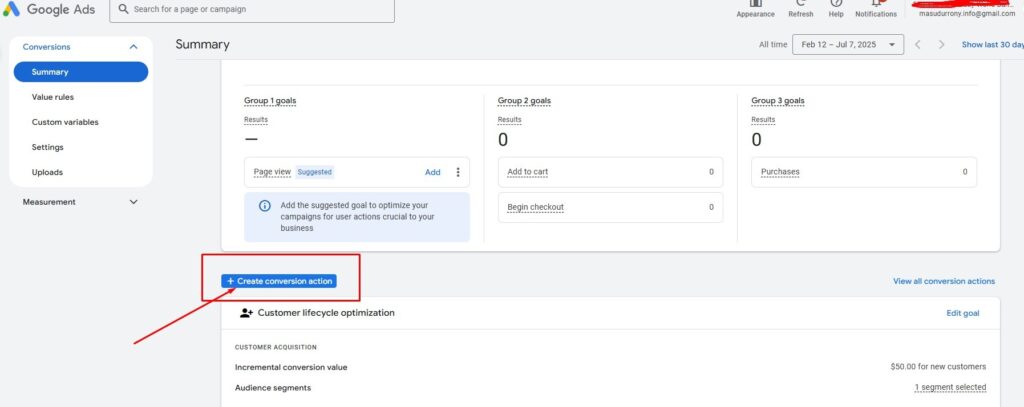Open Page view three-dot options menu
Viewport: 1024px width, 407px height.
458,172
